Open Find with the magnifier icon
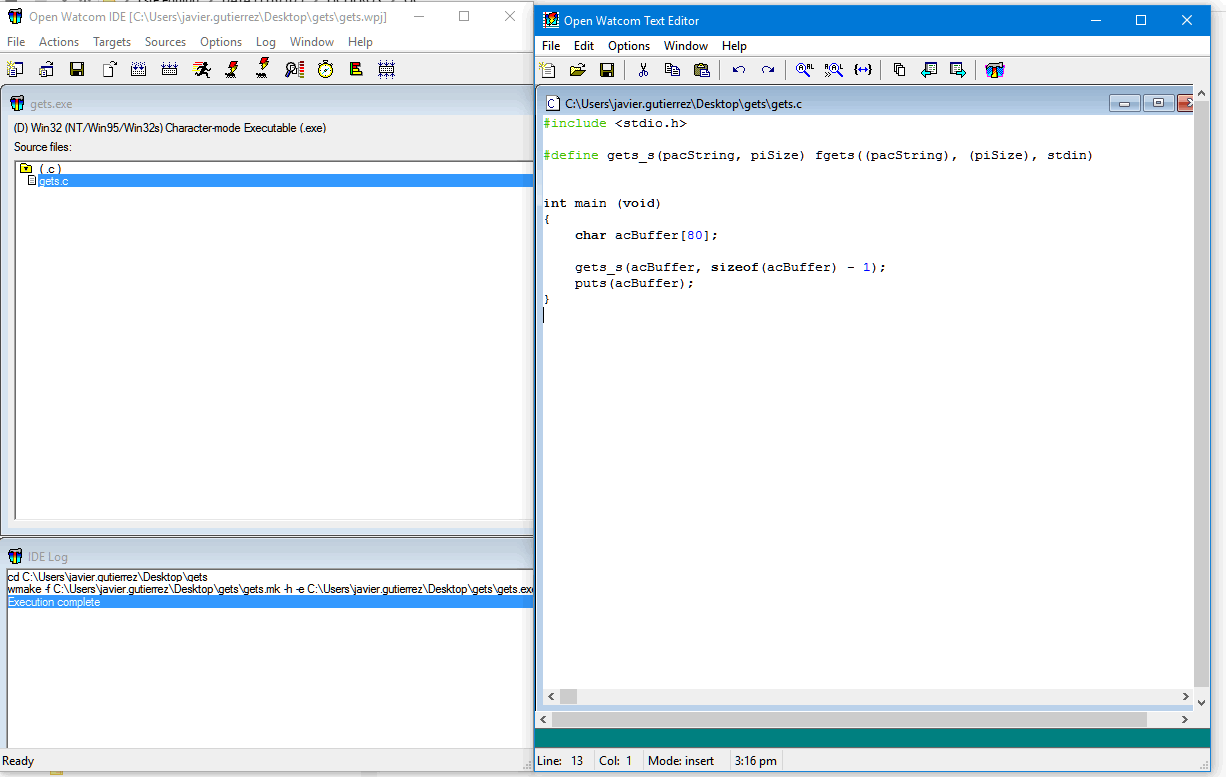The height and width of the screenshot is (777, 1226). point(804,70)
